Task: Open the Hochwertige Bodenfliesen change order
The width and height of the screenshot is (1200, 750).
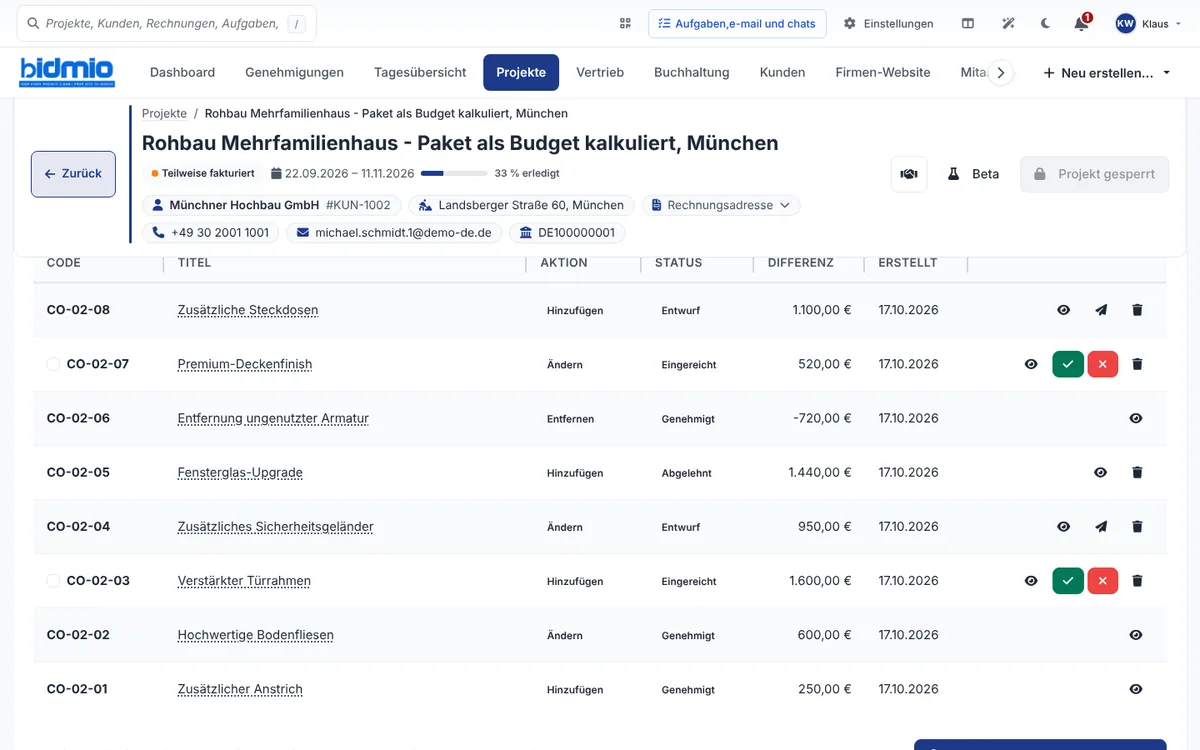Action: tap(256, 635)
